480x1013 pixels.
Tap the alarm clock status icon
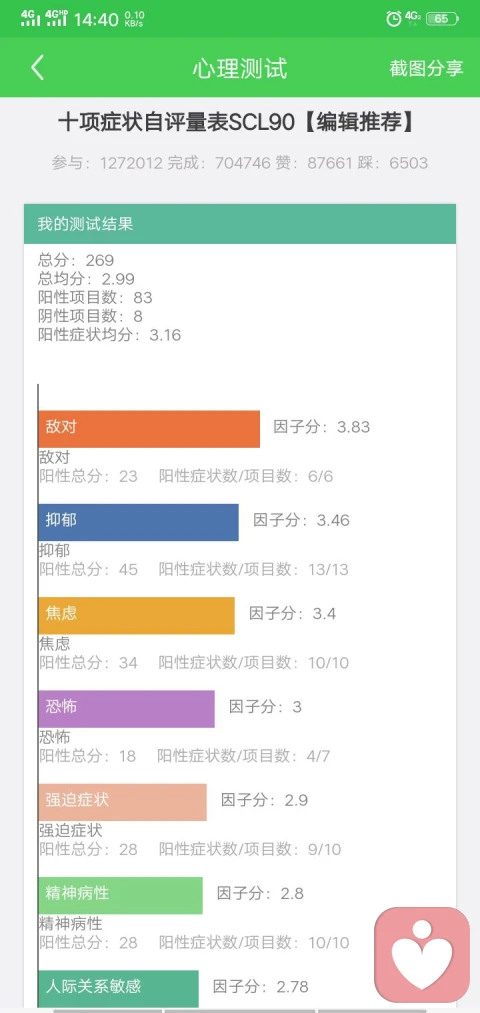point(393,19)
